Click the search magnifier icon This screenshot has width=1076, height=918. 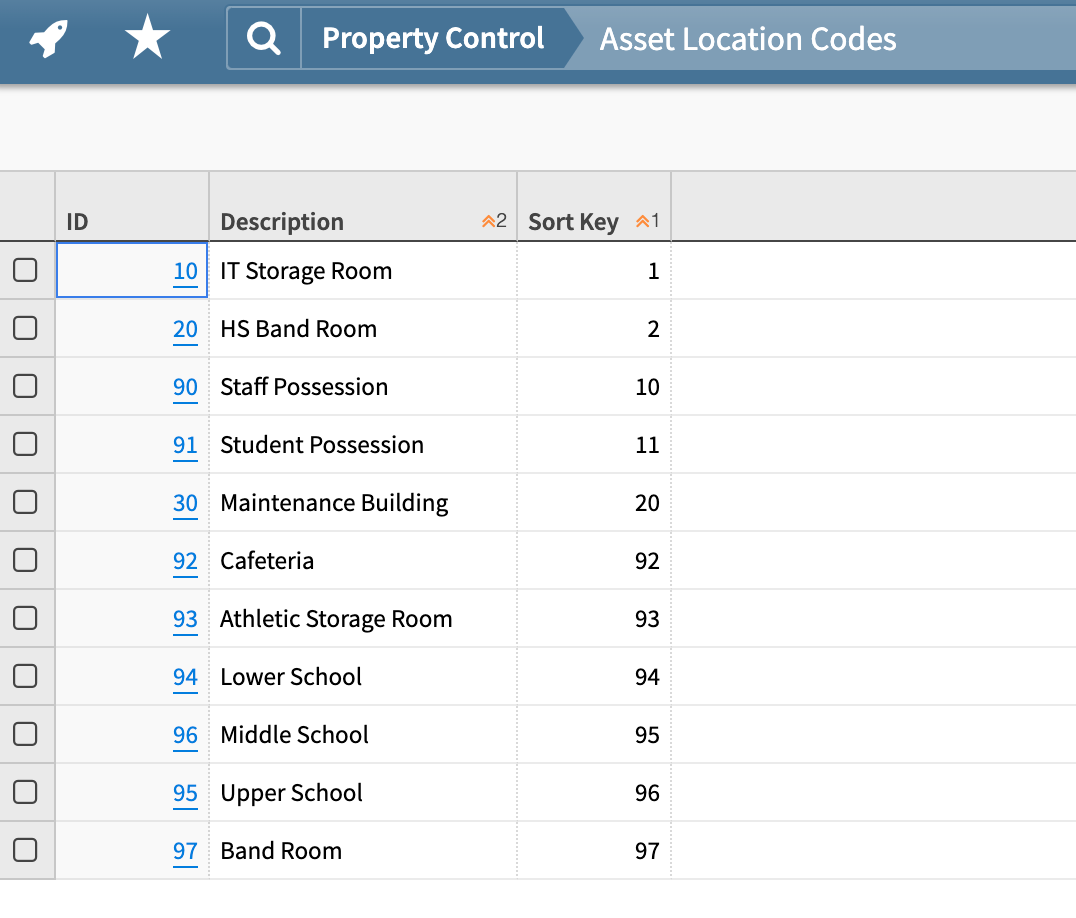tap(262, 36)
